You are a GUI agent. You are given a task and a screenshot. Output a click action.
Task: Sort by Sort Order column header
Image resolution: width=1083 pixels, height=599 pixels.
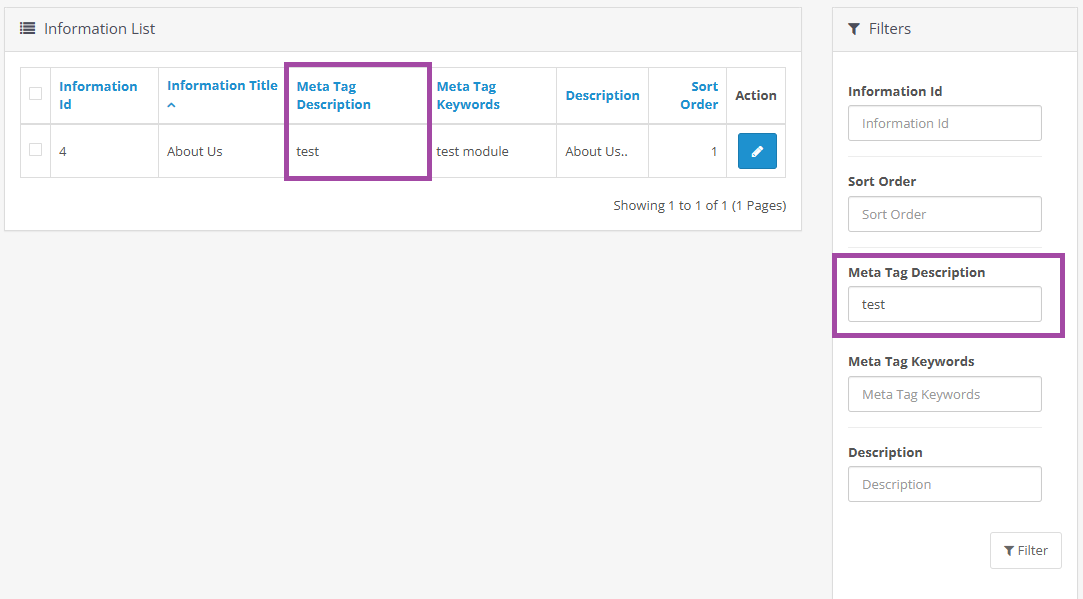pyautogui.click(x=699, y=95)
